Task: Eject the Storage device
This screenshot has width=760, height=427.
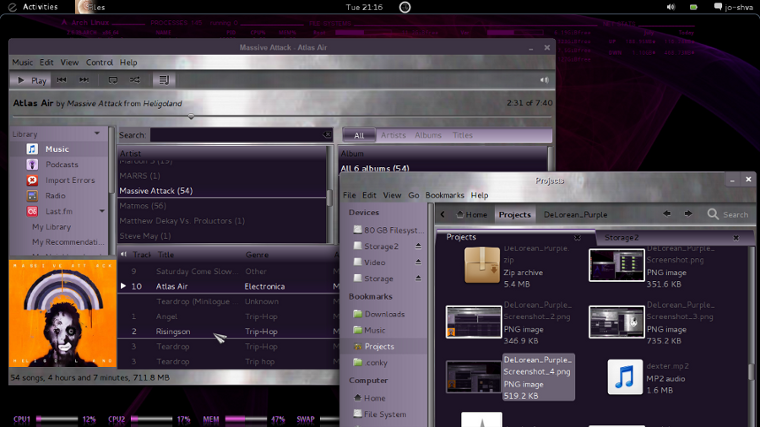Action: [418, 278]
